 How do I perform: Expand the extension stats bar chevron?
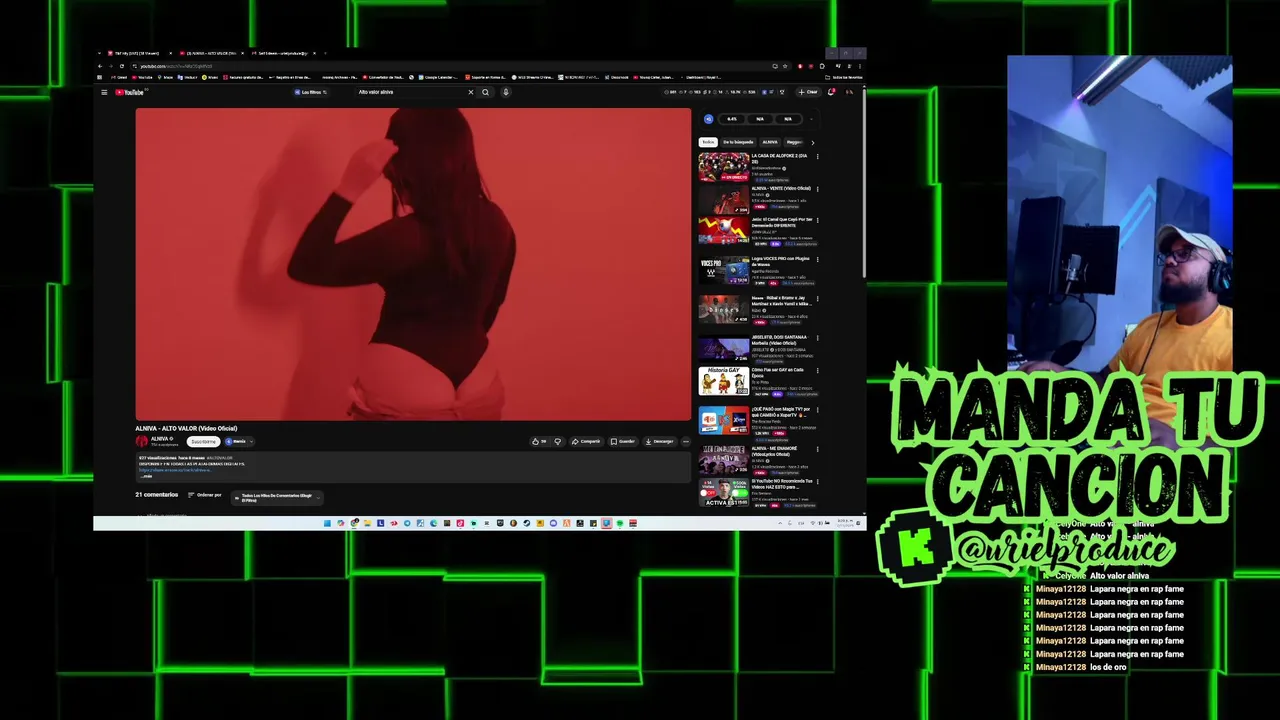click(x=811, y=119)
